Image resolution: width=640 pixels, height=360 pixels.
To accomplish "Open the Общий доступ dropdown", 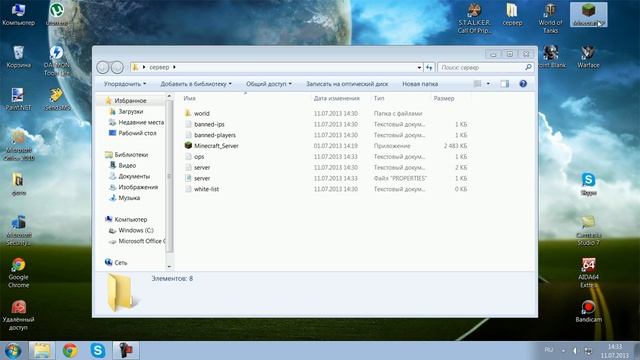I will (269, 84).
